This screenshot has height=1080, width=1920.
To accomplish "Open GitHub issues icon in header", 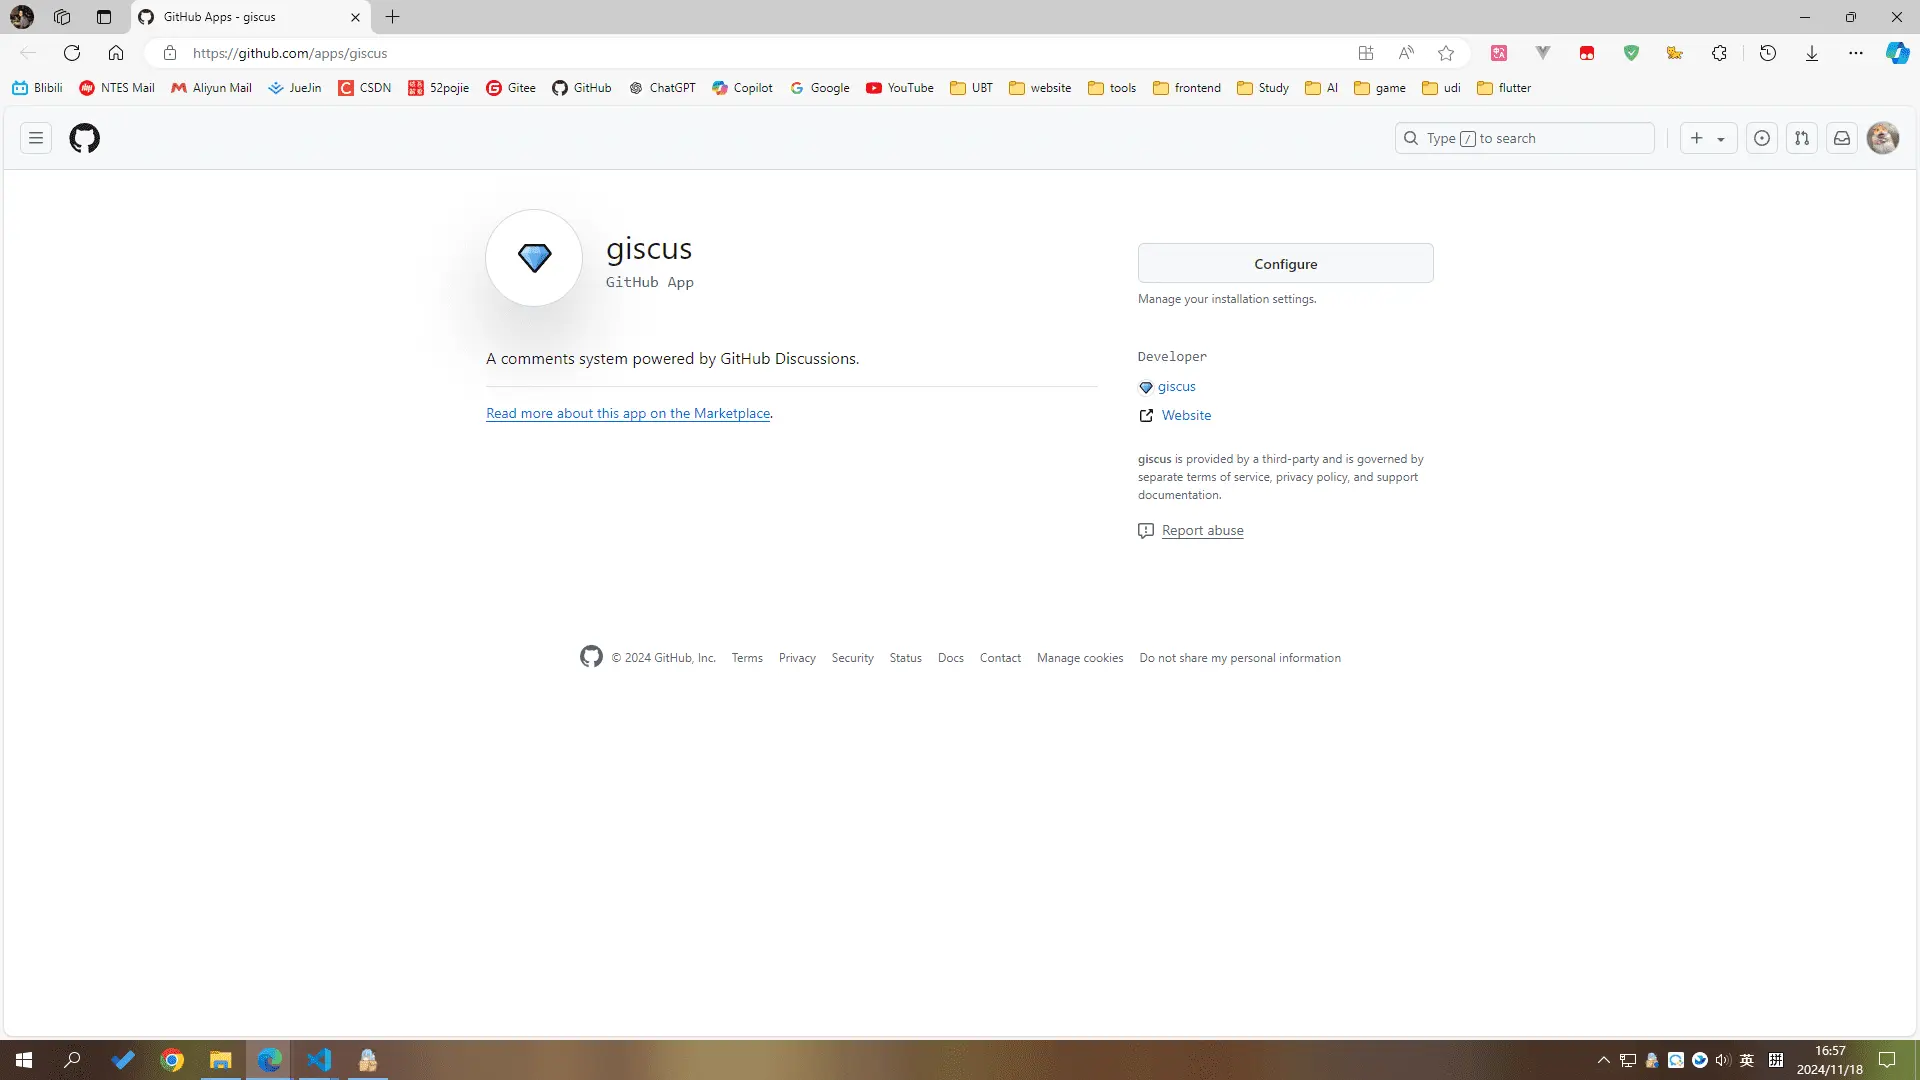I will [x=1762, y=138].
